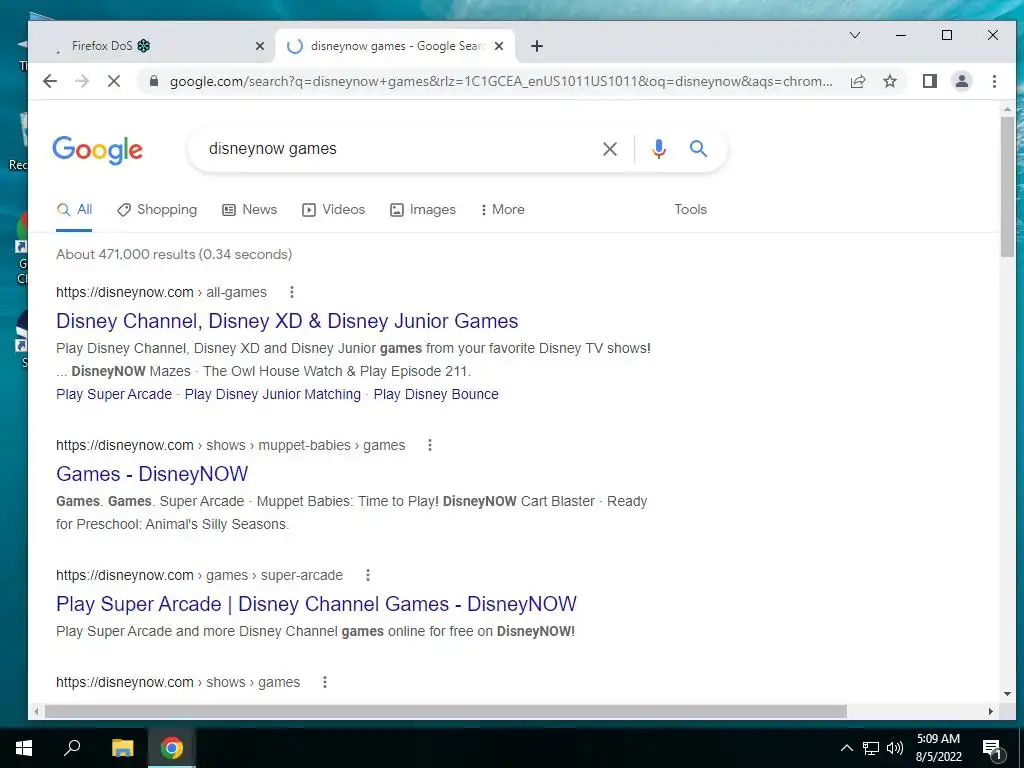This screenshot has height=768, width=1024.
Task: Open the network status tray icon
Action: [871, 748]
